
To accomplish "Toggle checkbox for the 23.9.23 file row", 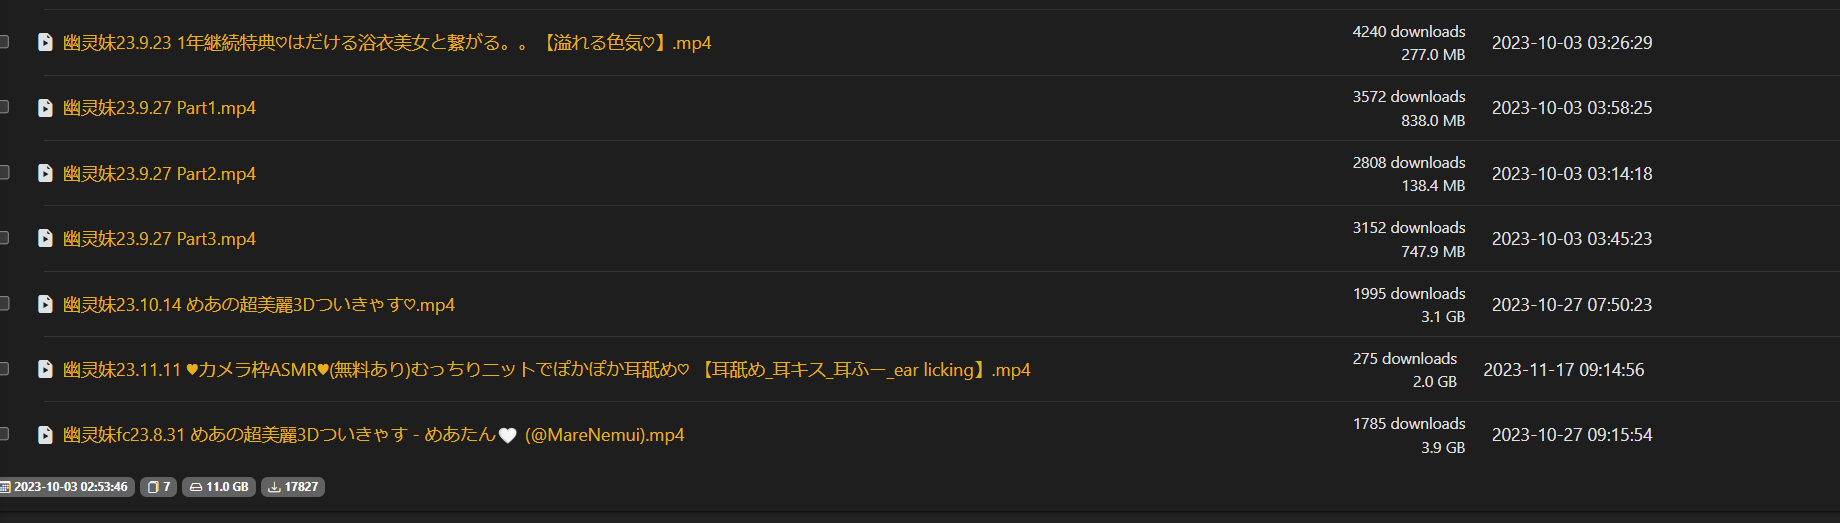I will click(x=4, y=42).
